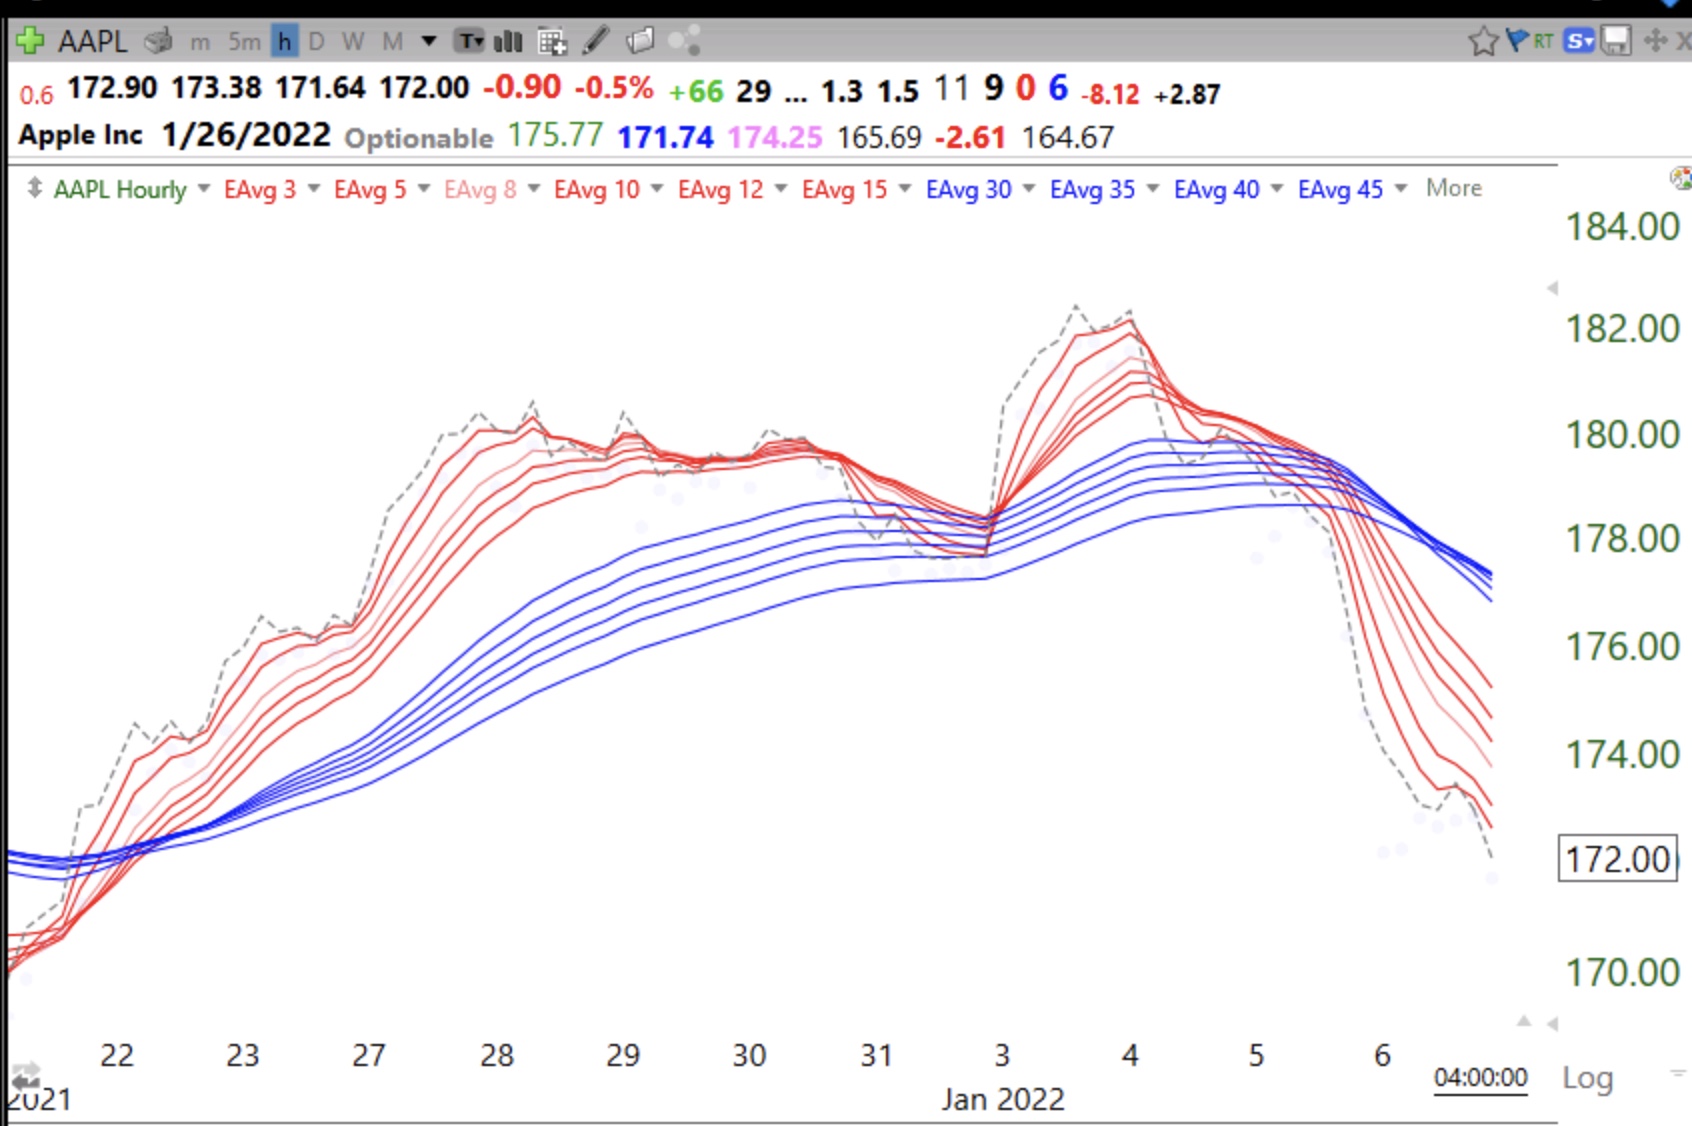Click the green plus add-symbol icon
The image size is (1692, 1126).
pyautogui.click(x=30, y=41)
